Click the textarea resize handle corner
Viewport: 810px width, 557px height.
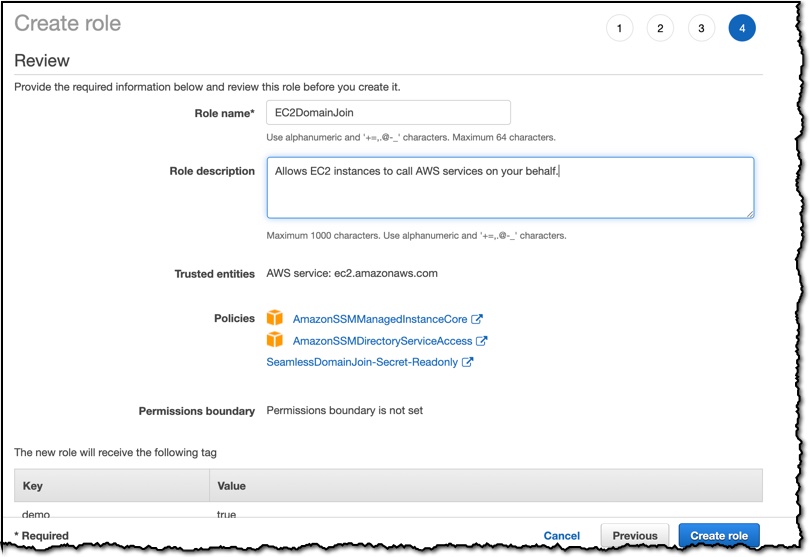pyautogui.click(x=750, y=214)
